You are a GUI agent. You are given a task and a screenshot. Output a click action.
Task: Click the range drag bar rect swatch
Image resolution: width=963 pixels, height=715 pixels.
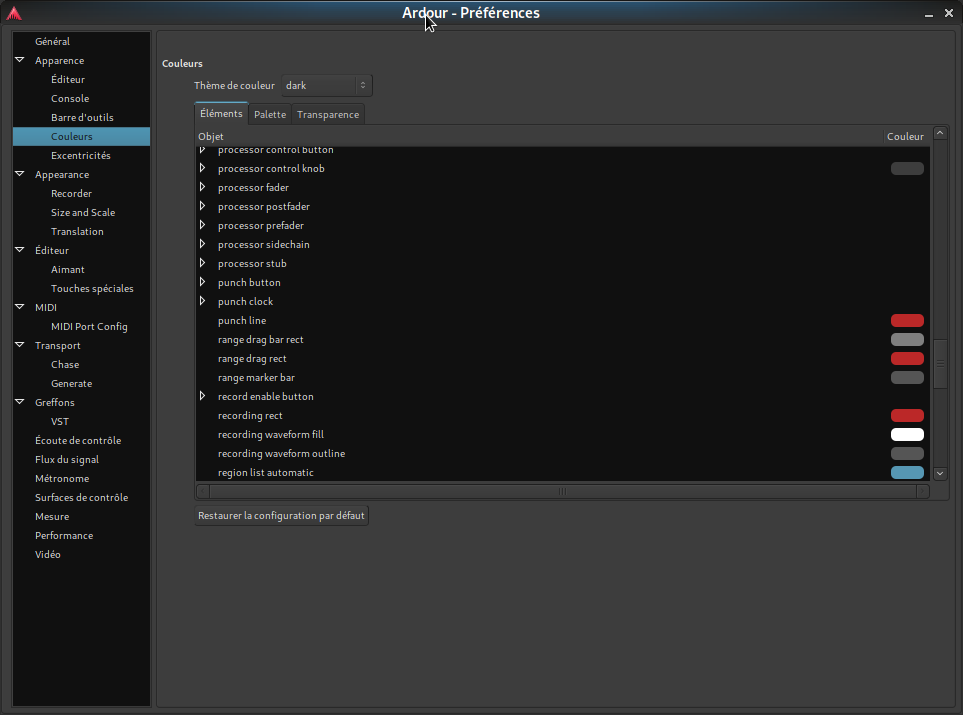click(907, 340)
